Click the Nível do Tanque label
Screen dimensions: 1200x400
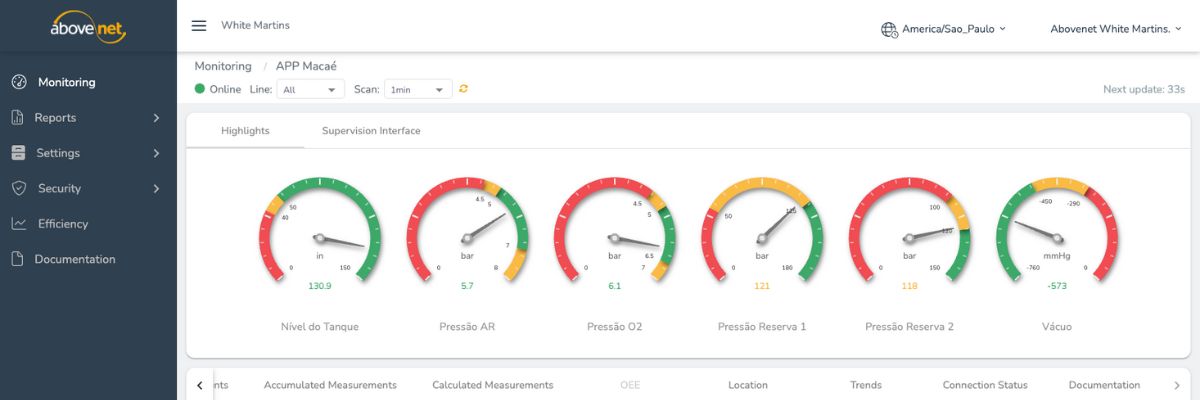(320, 327)
